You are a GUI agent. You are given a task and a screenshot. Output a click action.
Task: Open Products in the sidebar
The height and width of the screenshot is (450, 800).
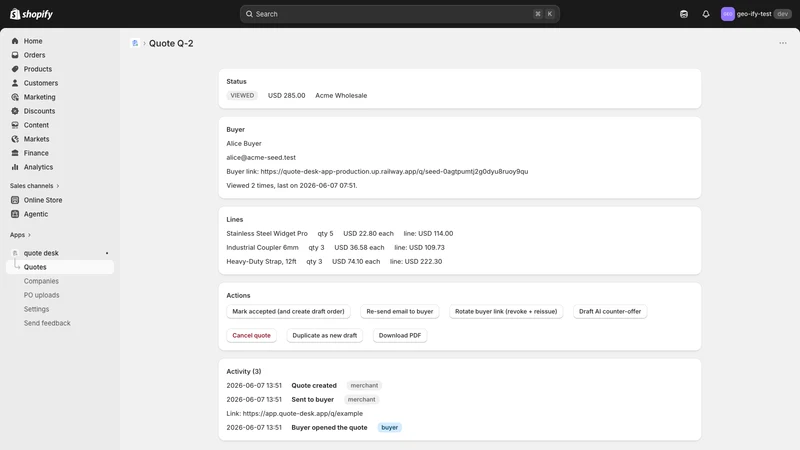[37, 69]
